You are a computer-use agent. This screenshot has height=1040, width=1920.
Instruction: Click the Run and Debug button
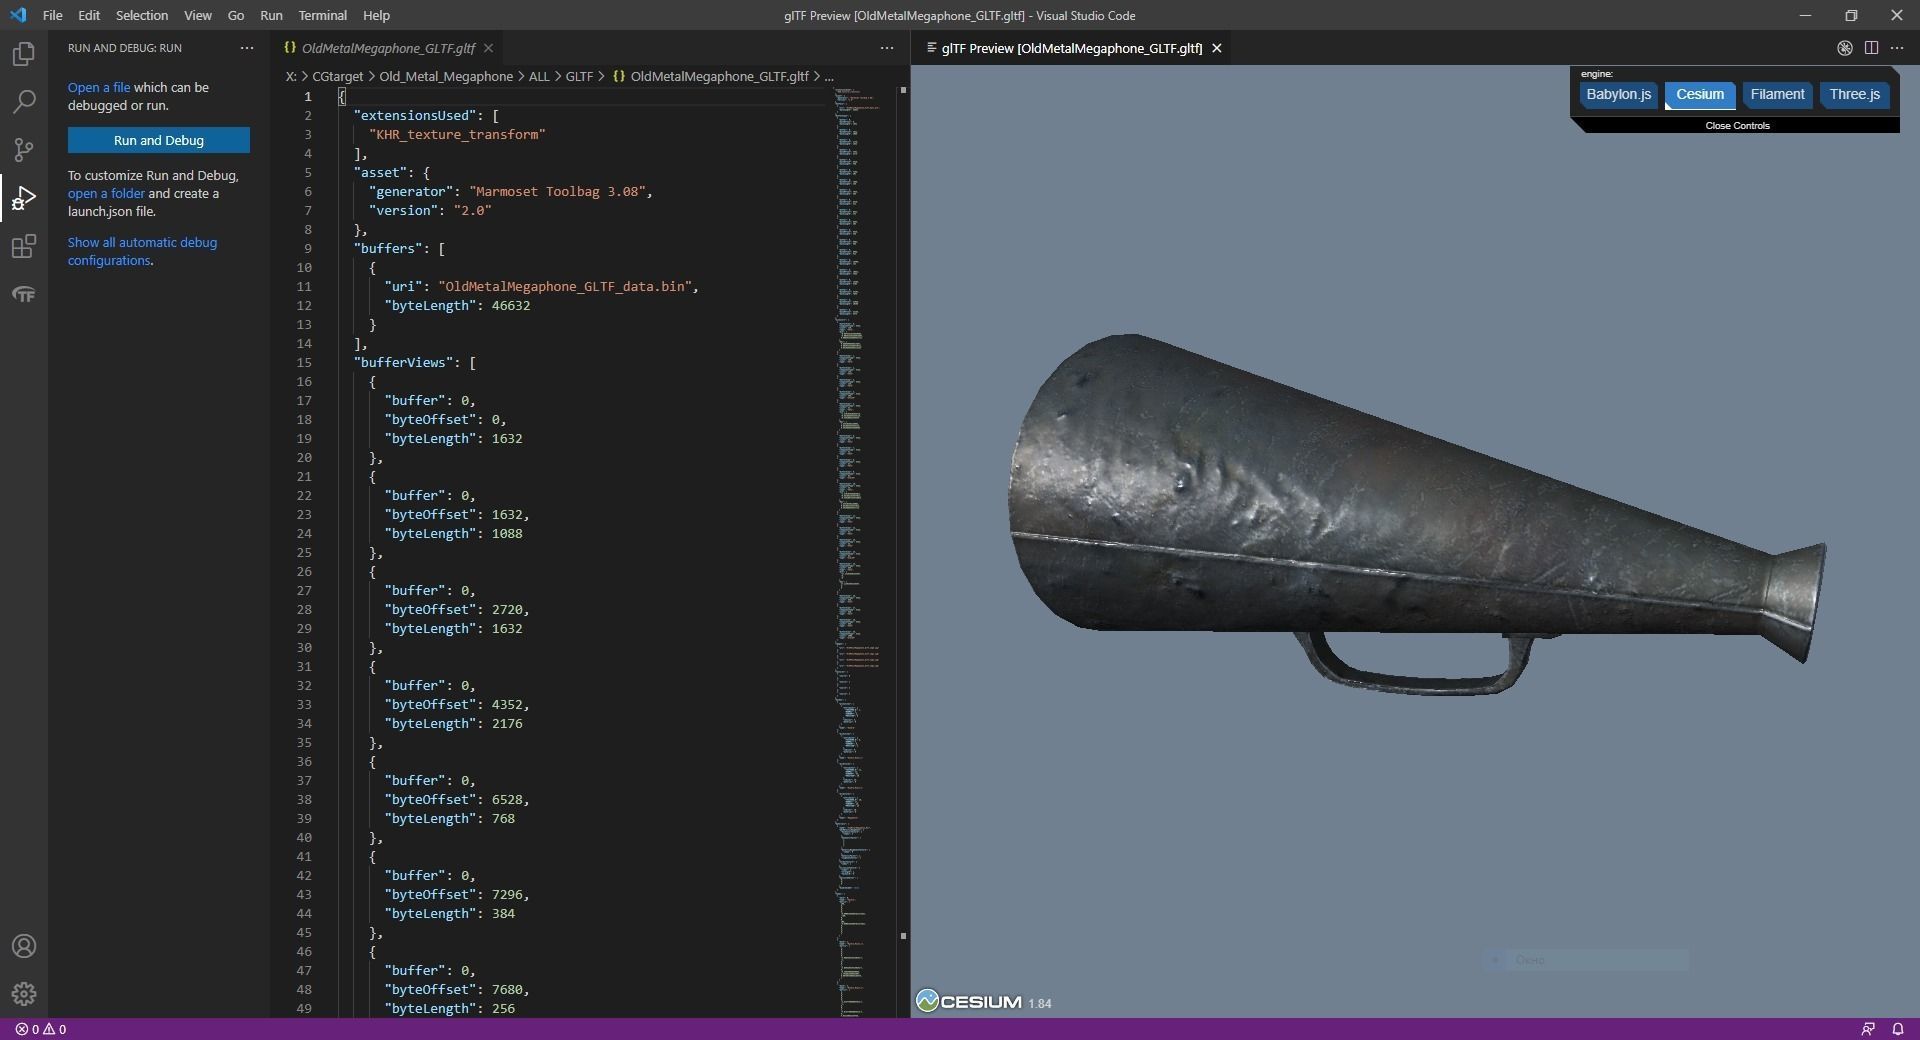click(158, 140)
